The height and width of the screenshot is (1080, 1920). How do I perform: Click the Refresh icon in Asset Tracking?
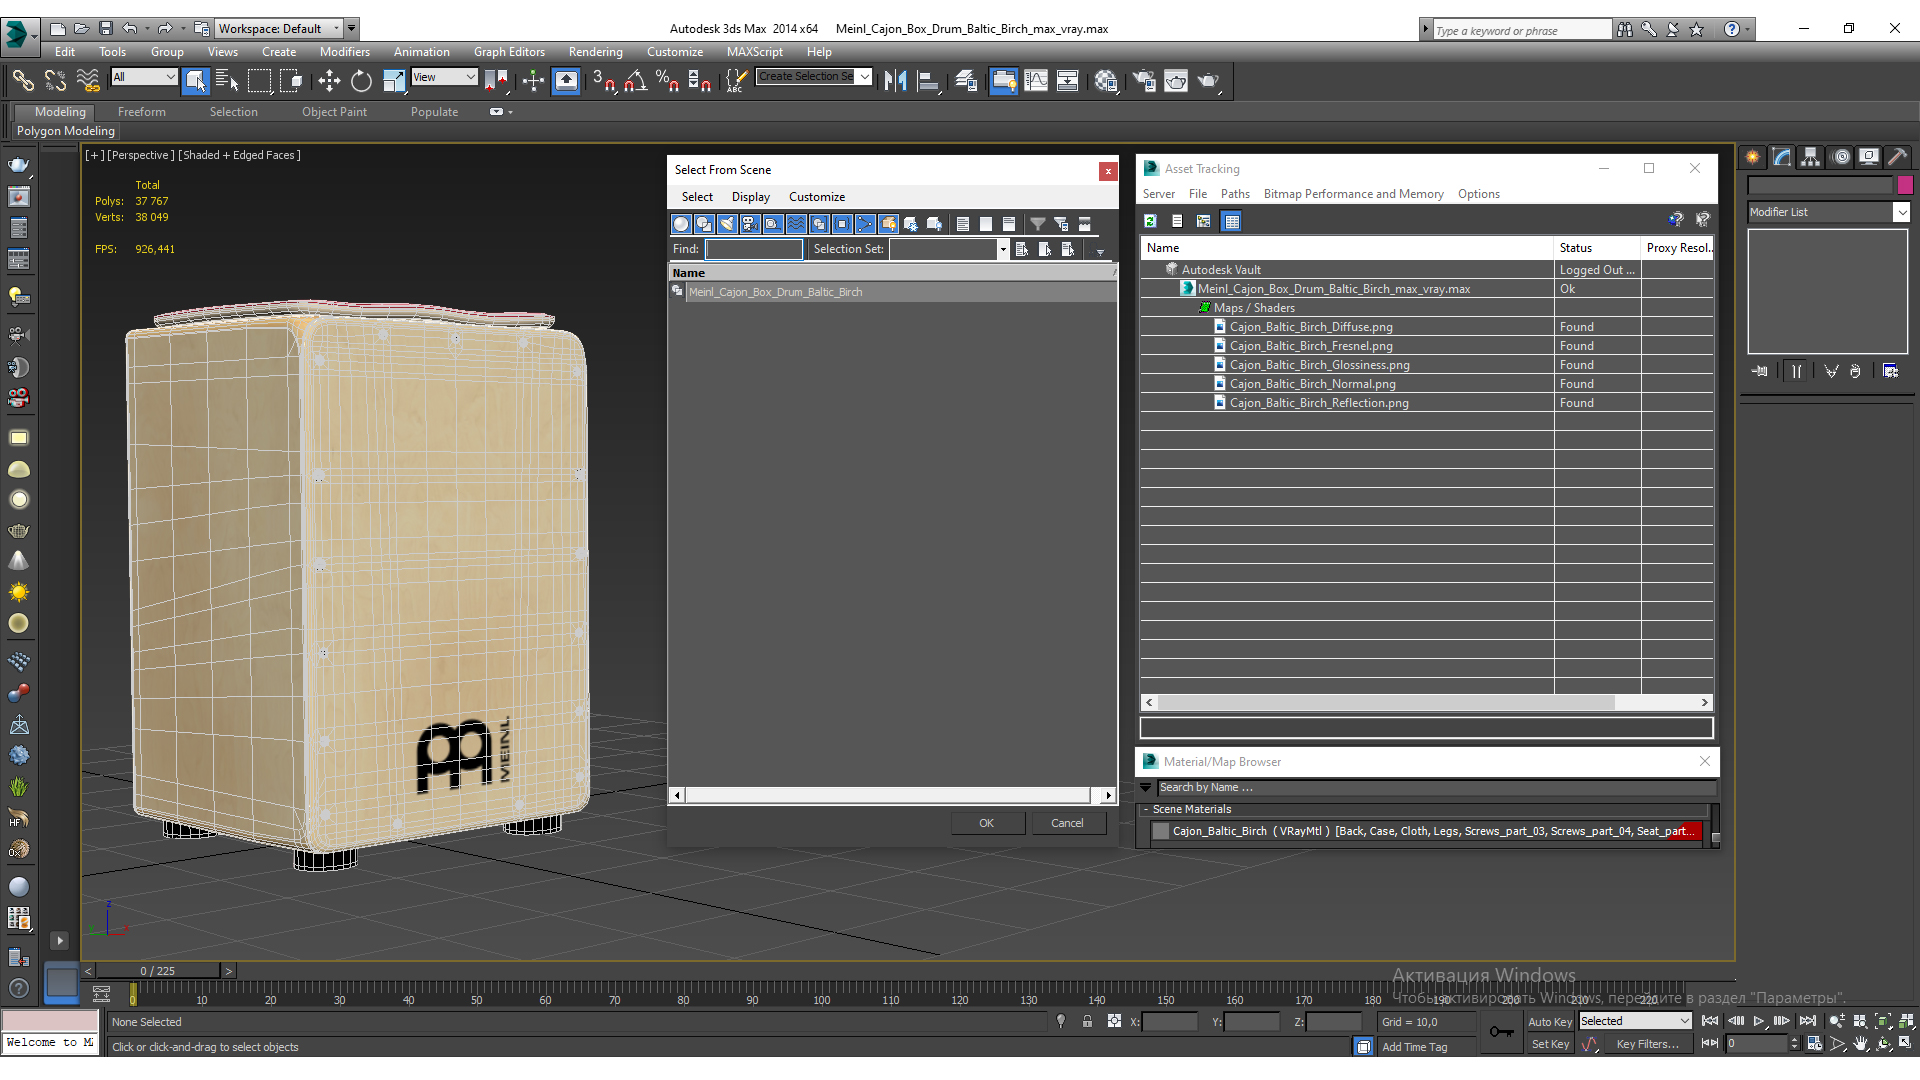[x=1151, y=221]
